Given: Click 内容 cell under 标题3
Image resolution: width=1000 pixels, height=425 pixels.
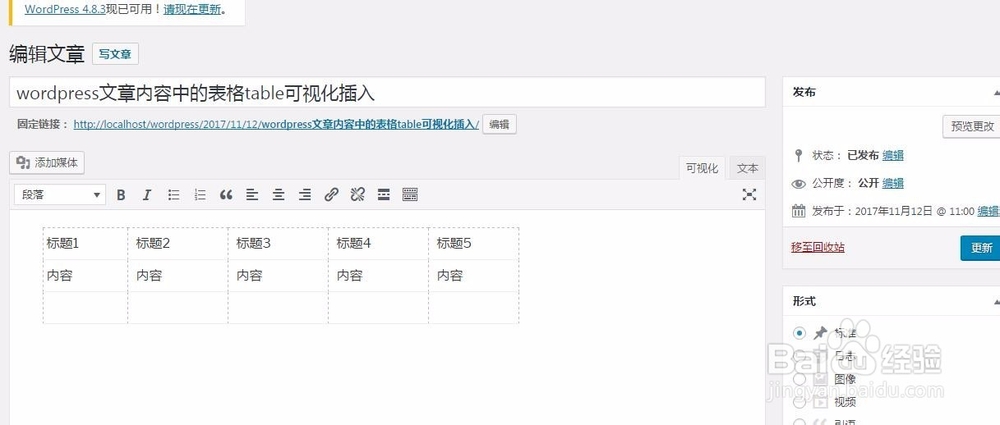Looking at the screenshot, I should click(x=278, y=276).
